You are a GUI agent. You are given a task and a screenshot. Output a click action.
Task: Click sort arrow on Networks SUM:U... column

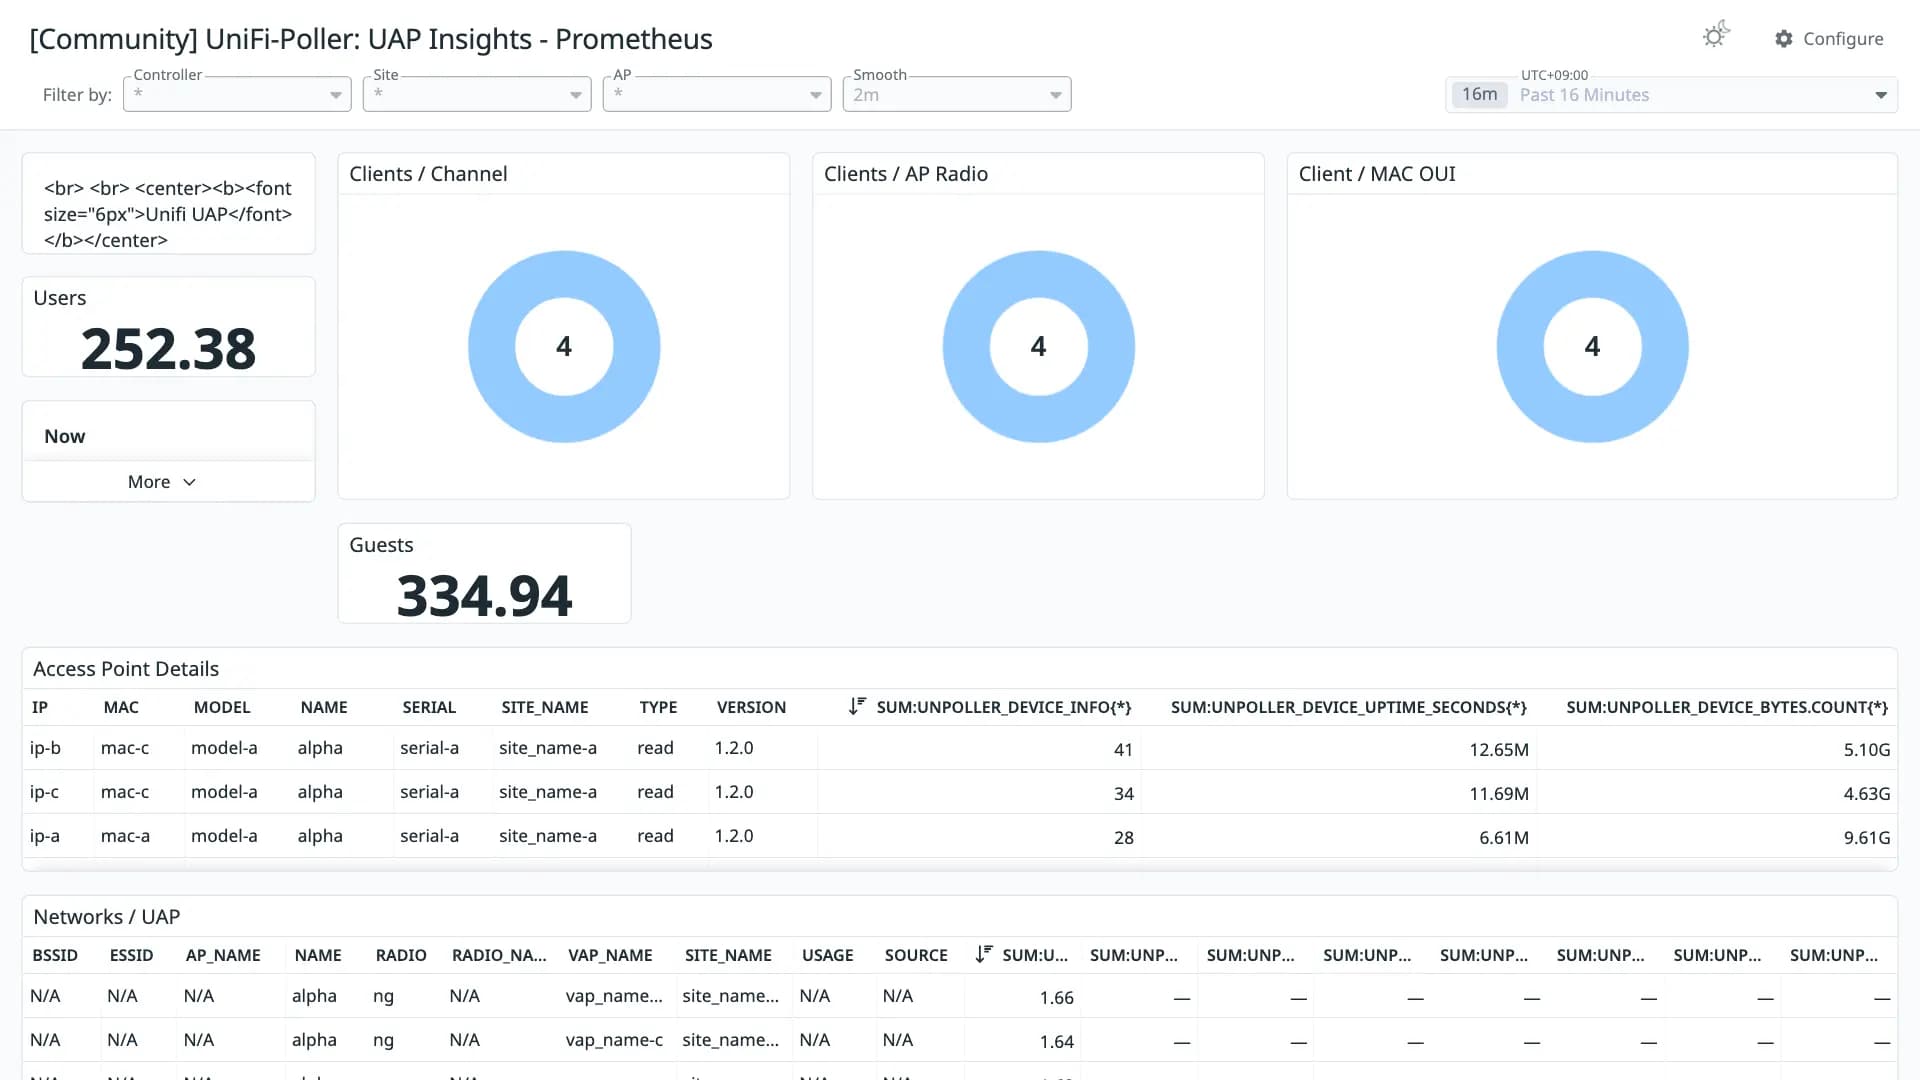984,954
